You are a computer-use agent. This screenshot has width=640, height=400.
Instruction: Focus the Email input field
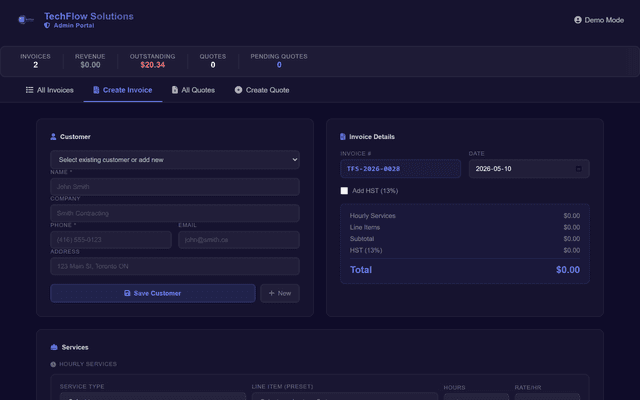pos(239,240)
